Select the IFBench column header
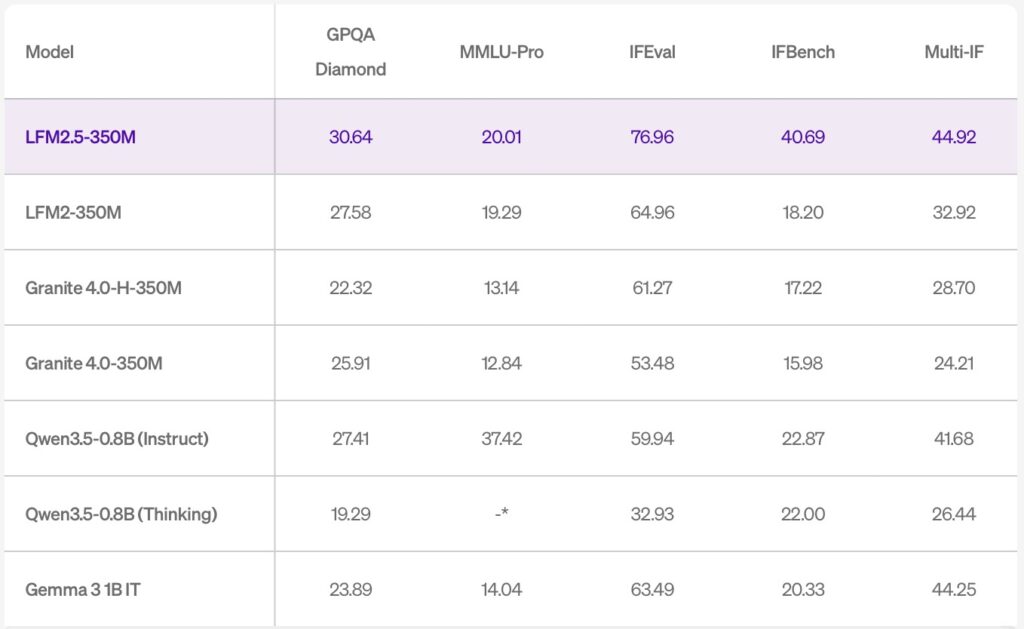The image size is (1024, 629). coord(803,52)
